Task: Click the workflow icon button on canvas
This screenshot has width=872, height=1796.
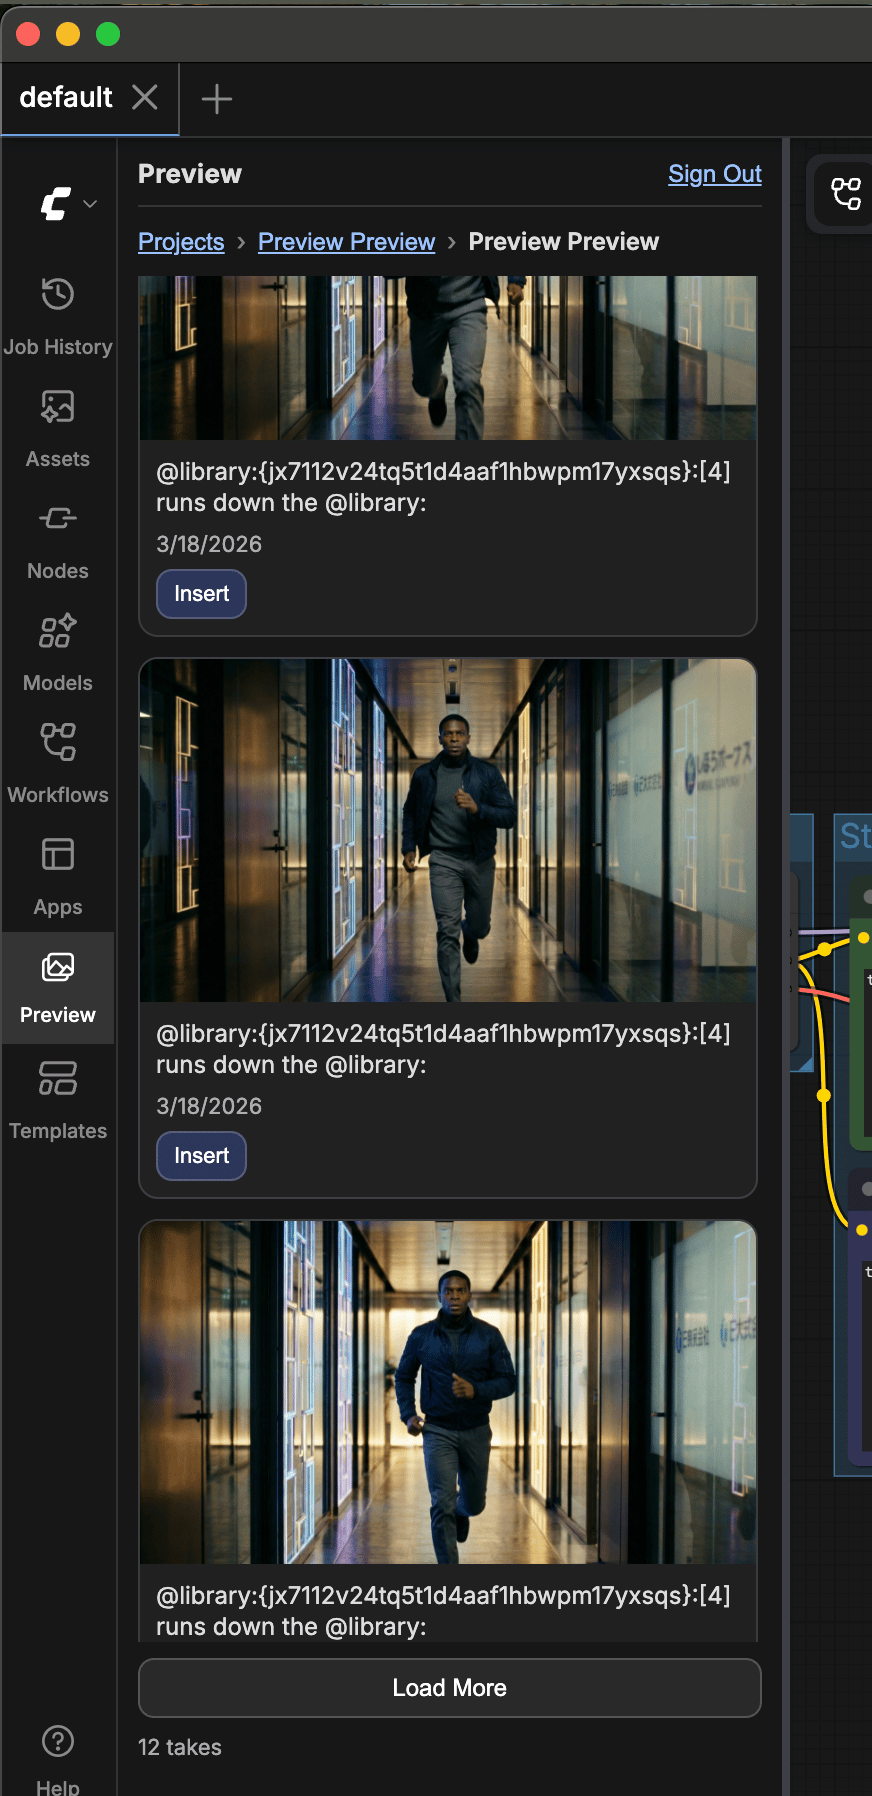Action: tap(846, 193)
